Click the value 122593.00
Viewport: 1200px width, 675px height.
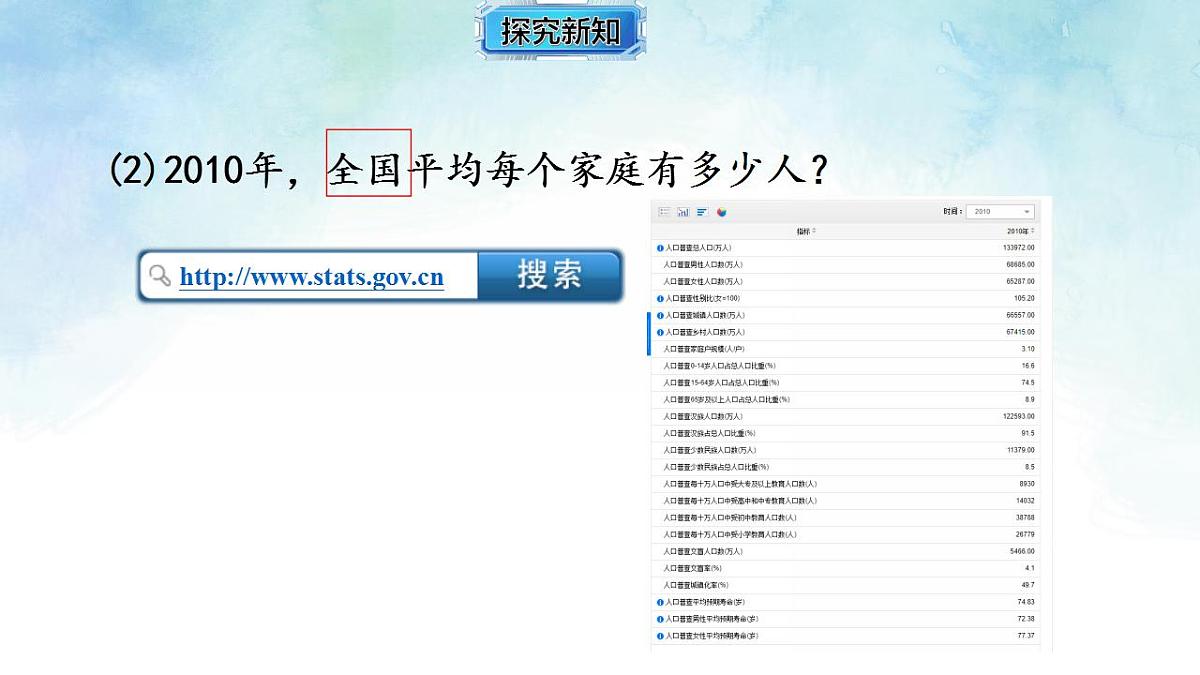1018,416
